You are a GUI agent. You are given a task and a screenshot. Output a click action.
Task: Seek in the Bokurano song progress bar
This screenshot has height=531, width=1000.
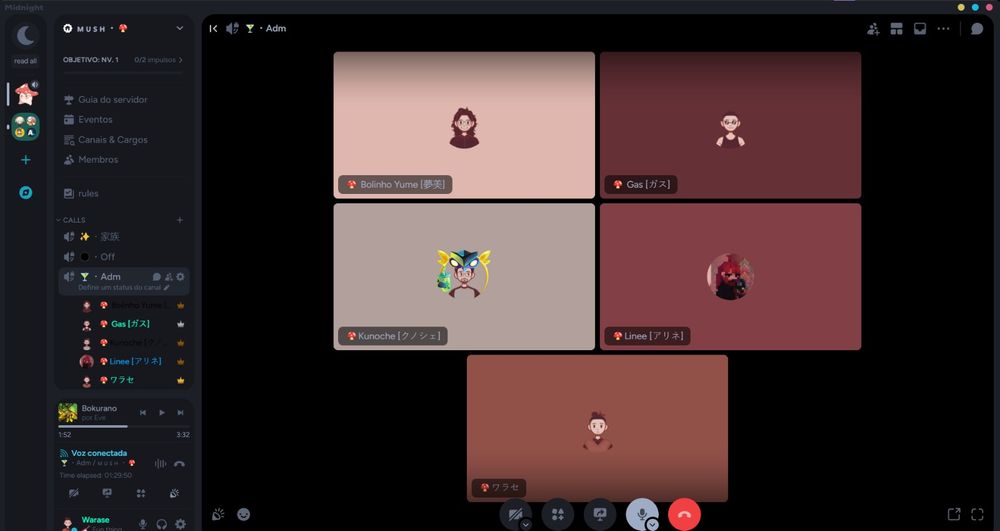[123, 426]
